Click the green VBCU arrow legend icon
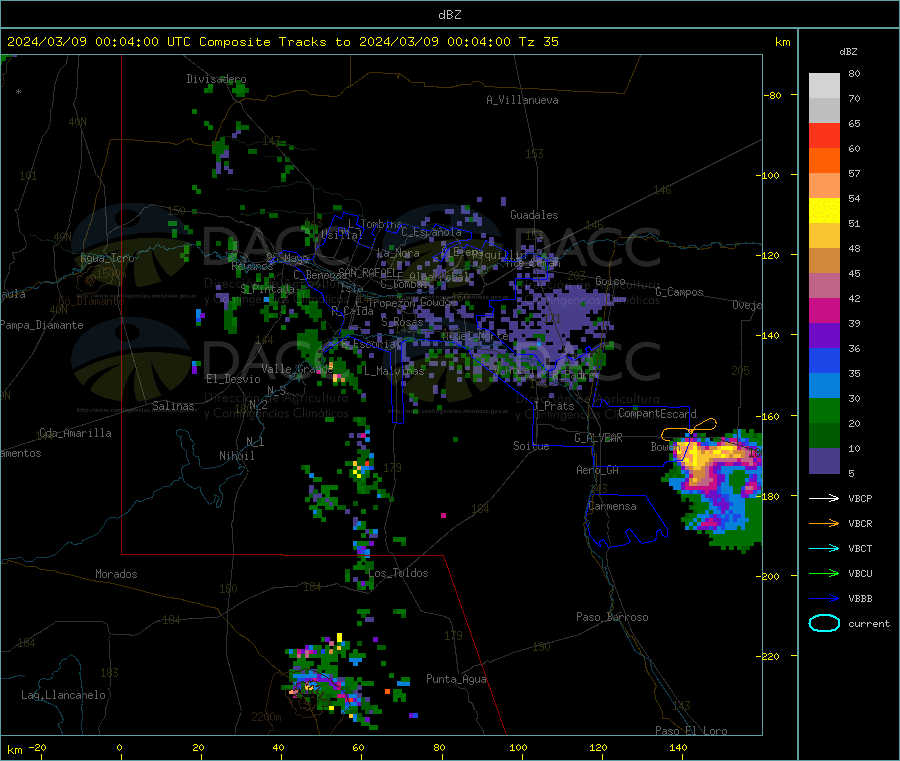900x761 pixels. tap(824, 573)
